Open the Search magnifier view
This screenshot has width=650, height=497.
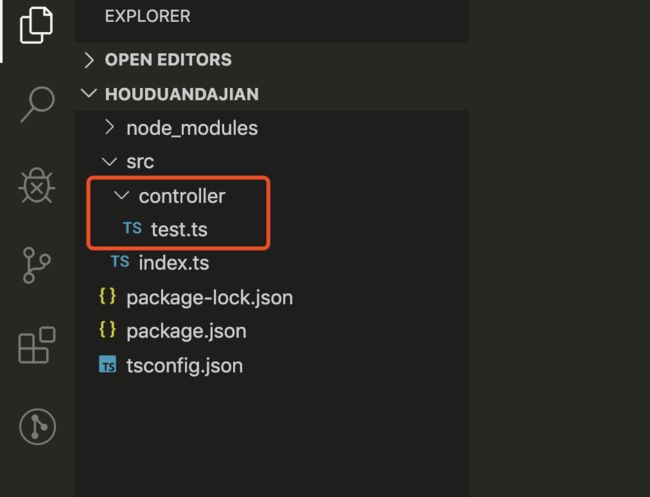click(x=37, y=104)
